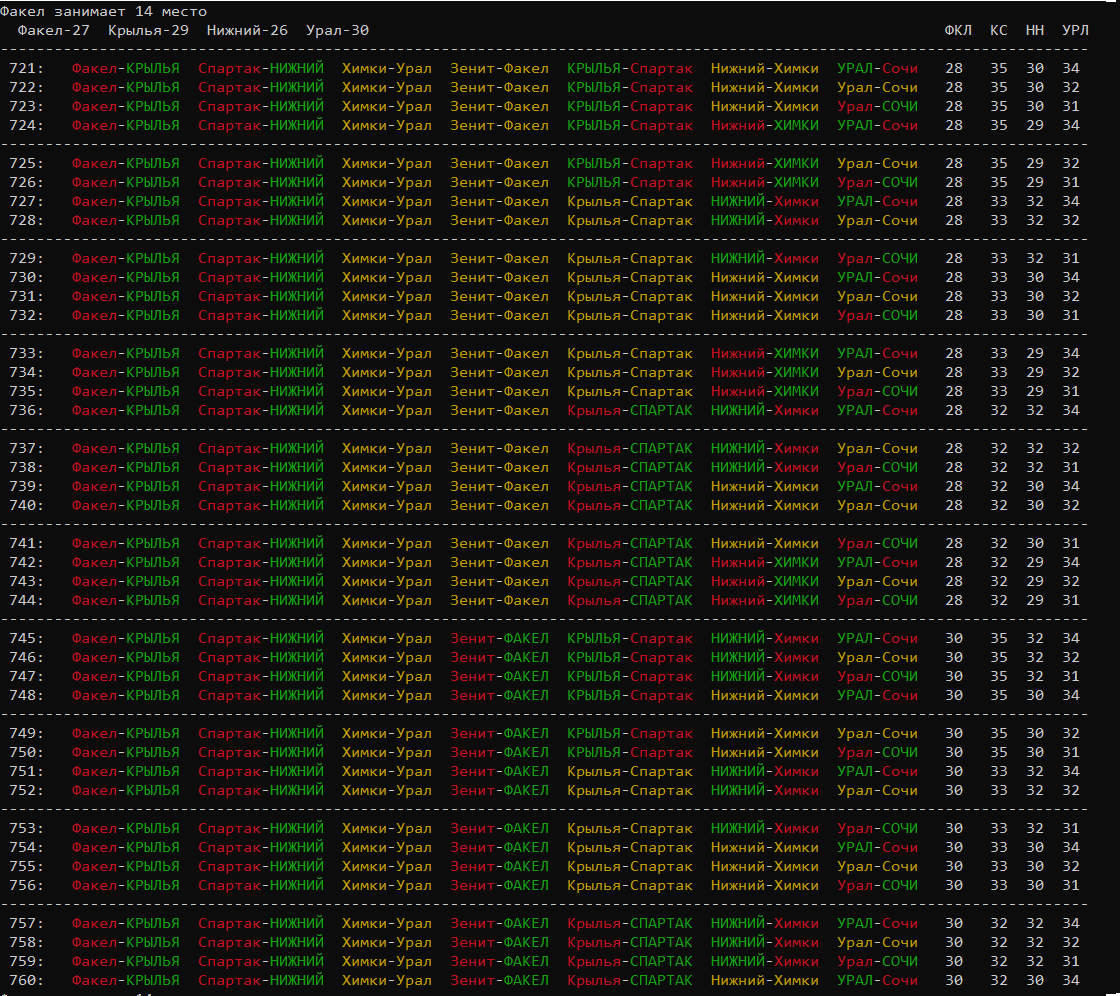
Task: Click "Зенит-Факел" in row 732
Action: [499, 316]
